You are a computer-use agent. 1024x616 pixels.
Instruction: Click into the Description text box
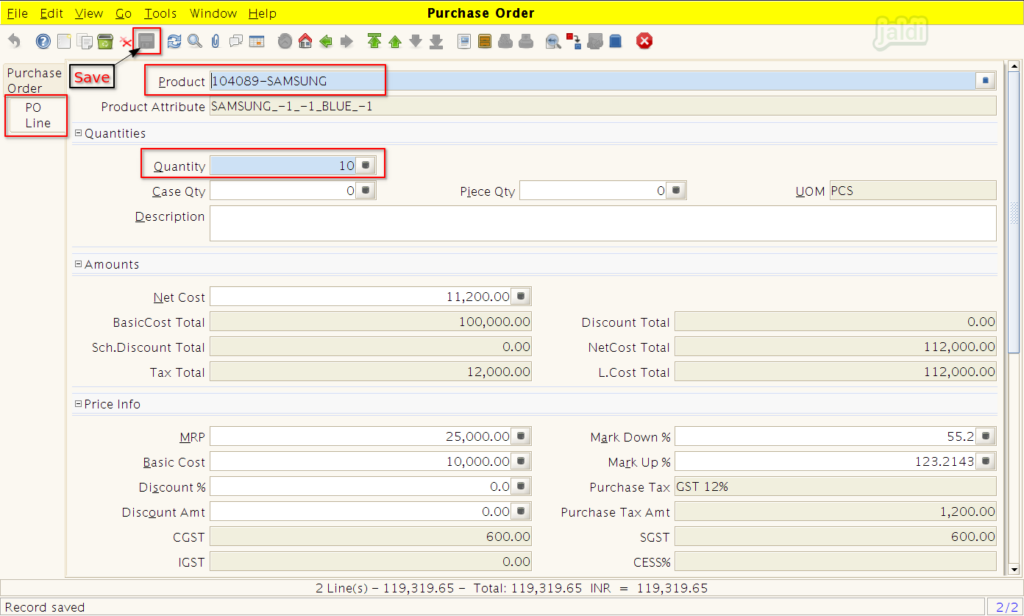603,223
